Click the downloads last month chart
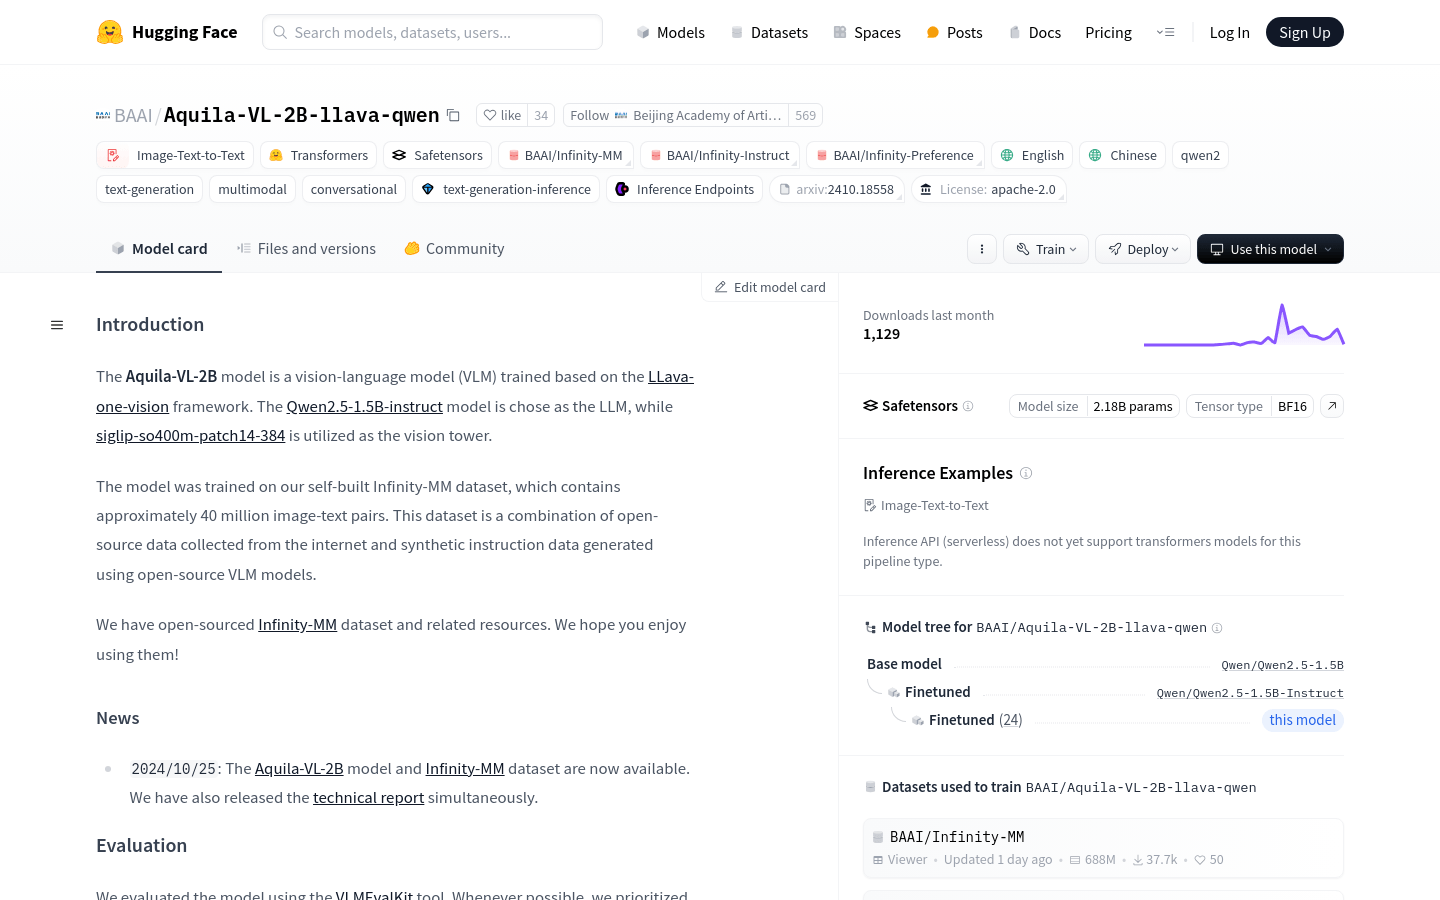 1244,326
